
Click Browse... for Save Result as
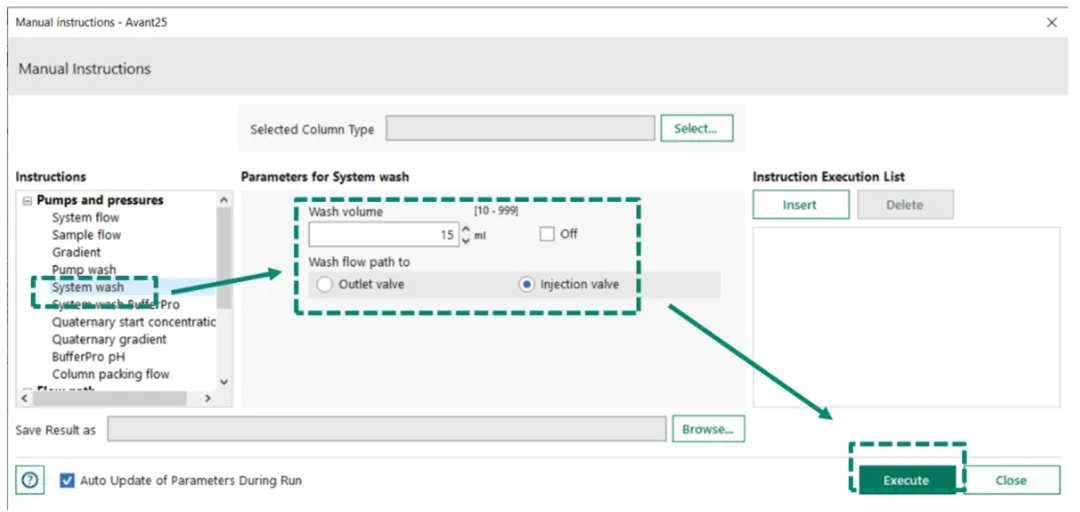708,429
